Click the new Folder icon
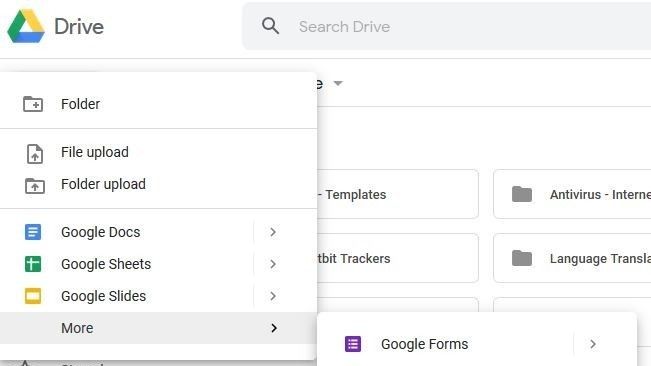This screenshot has width=651, height=366. 33,104
